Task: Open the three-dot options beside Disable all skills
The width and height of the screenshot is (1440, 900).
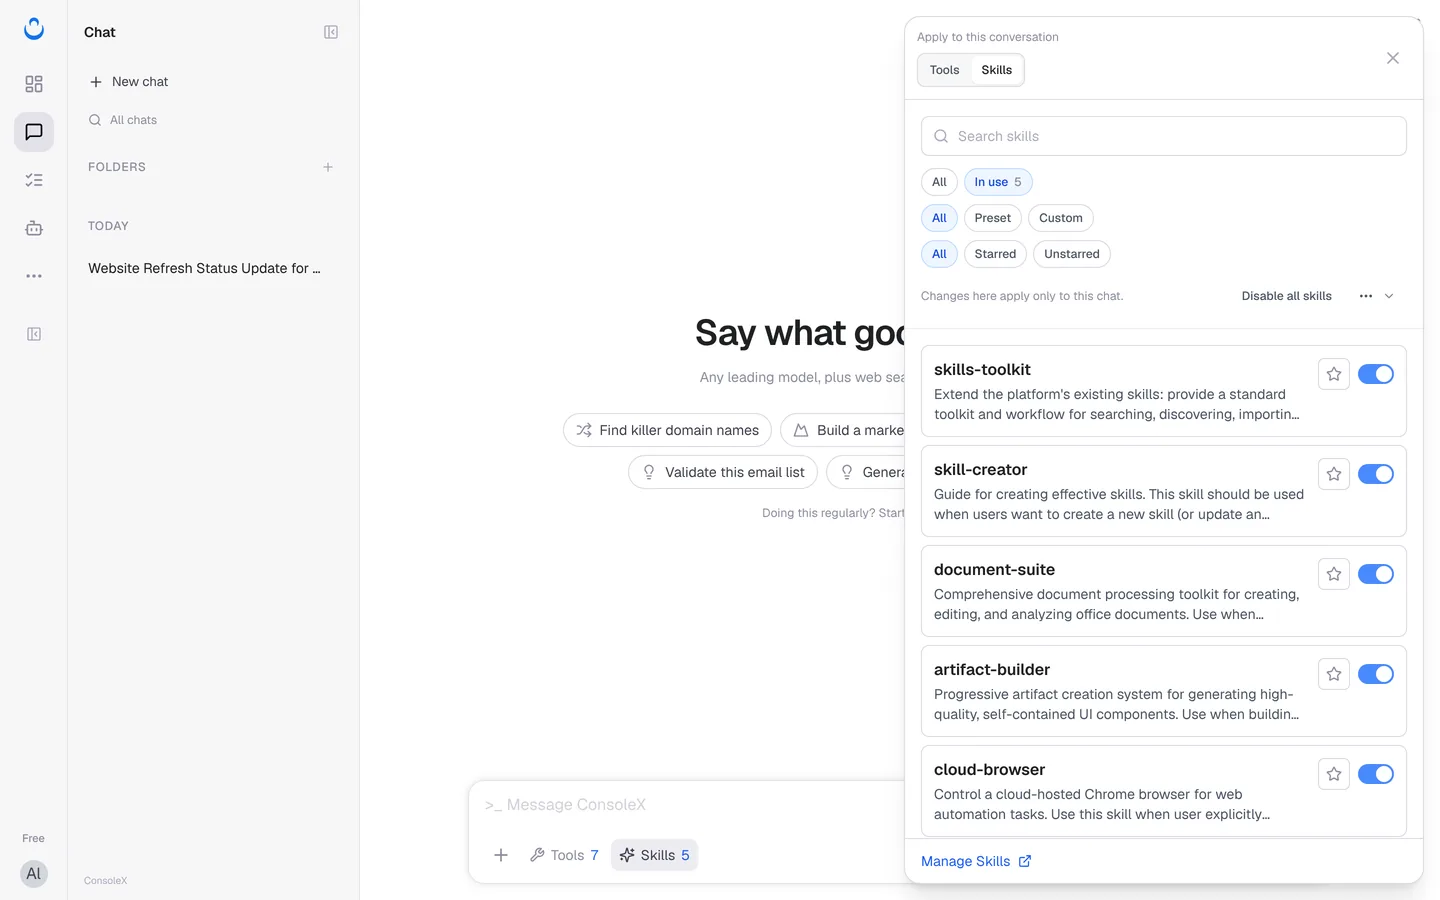Action: coord(1366,296)
